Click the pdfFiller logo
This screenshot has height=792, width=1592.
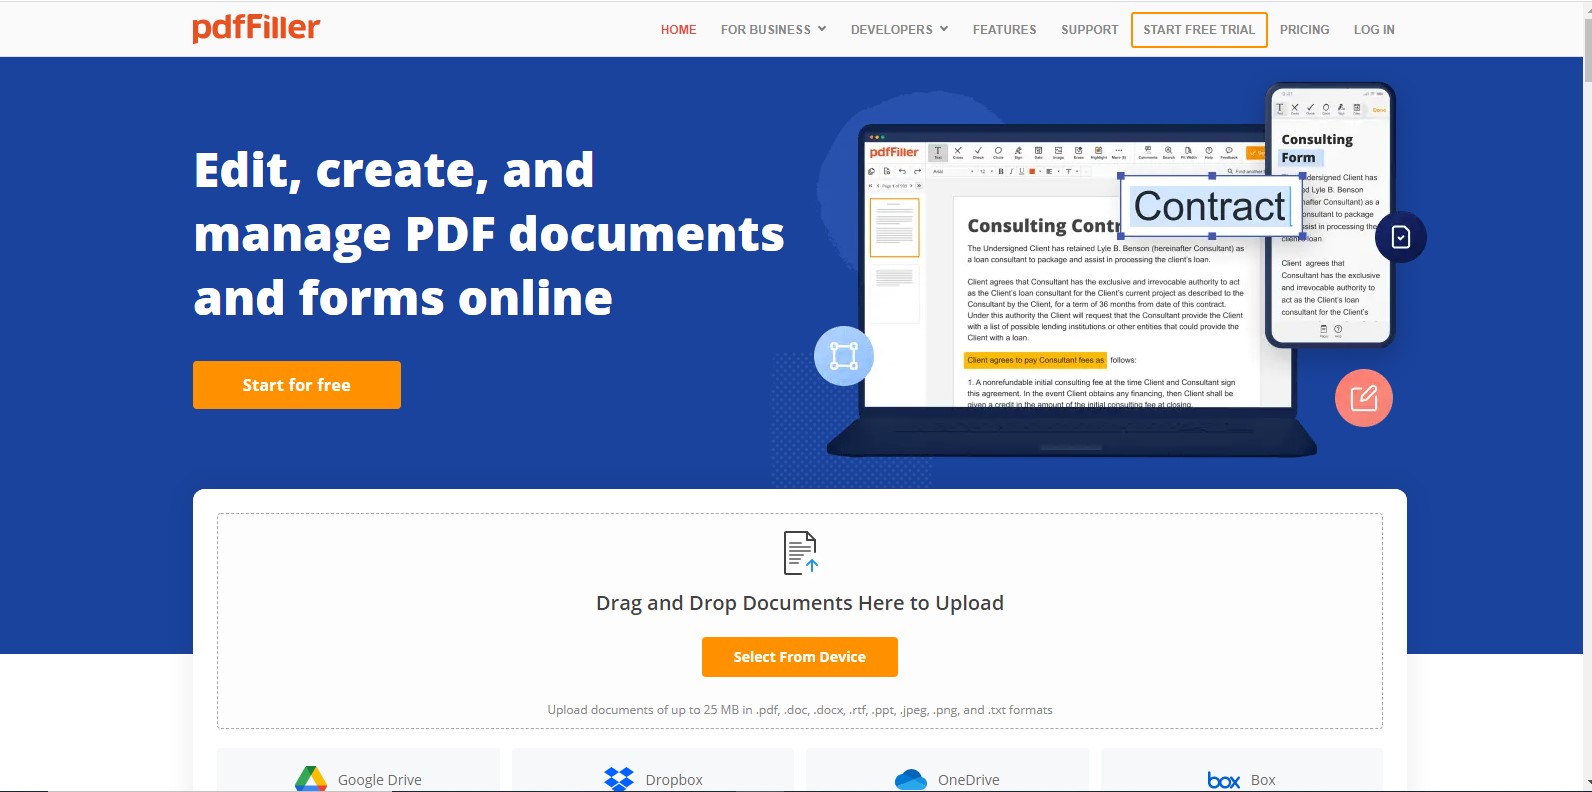coord(256,28)
